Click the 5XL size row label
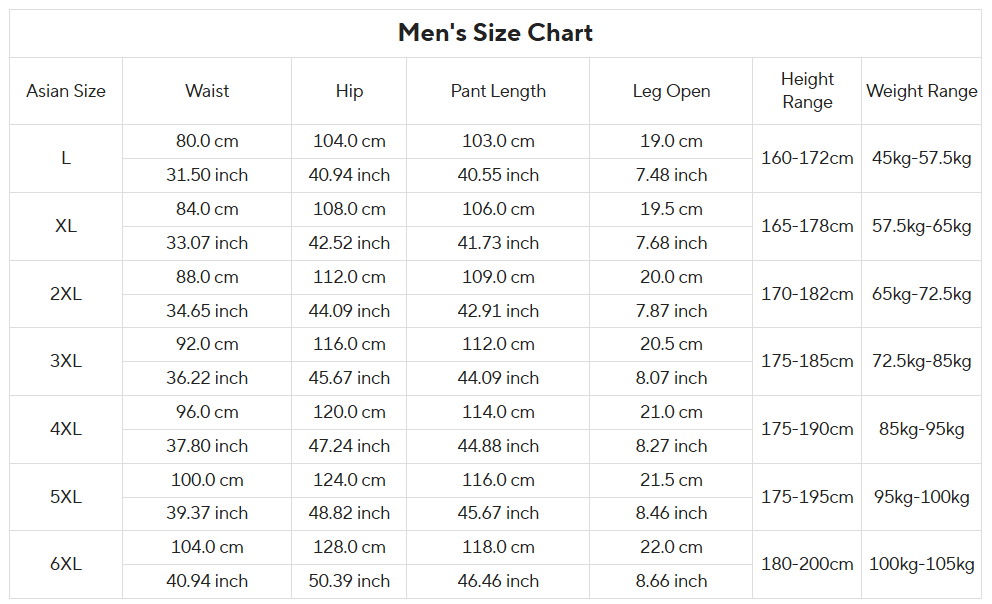Viewport: 992px width, 604px height. 66,497
